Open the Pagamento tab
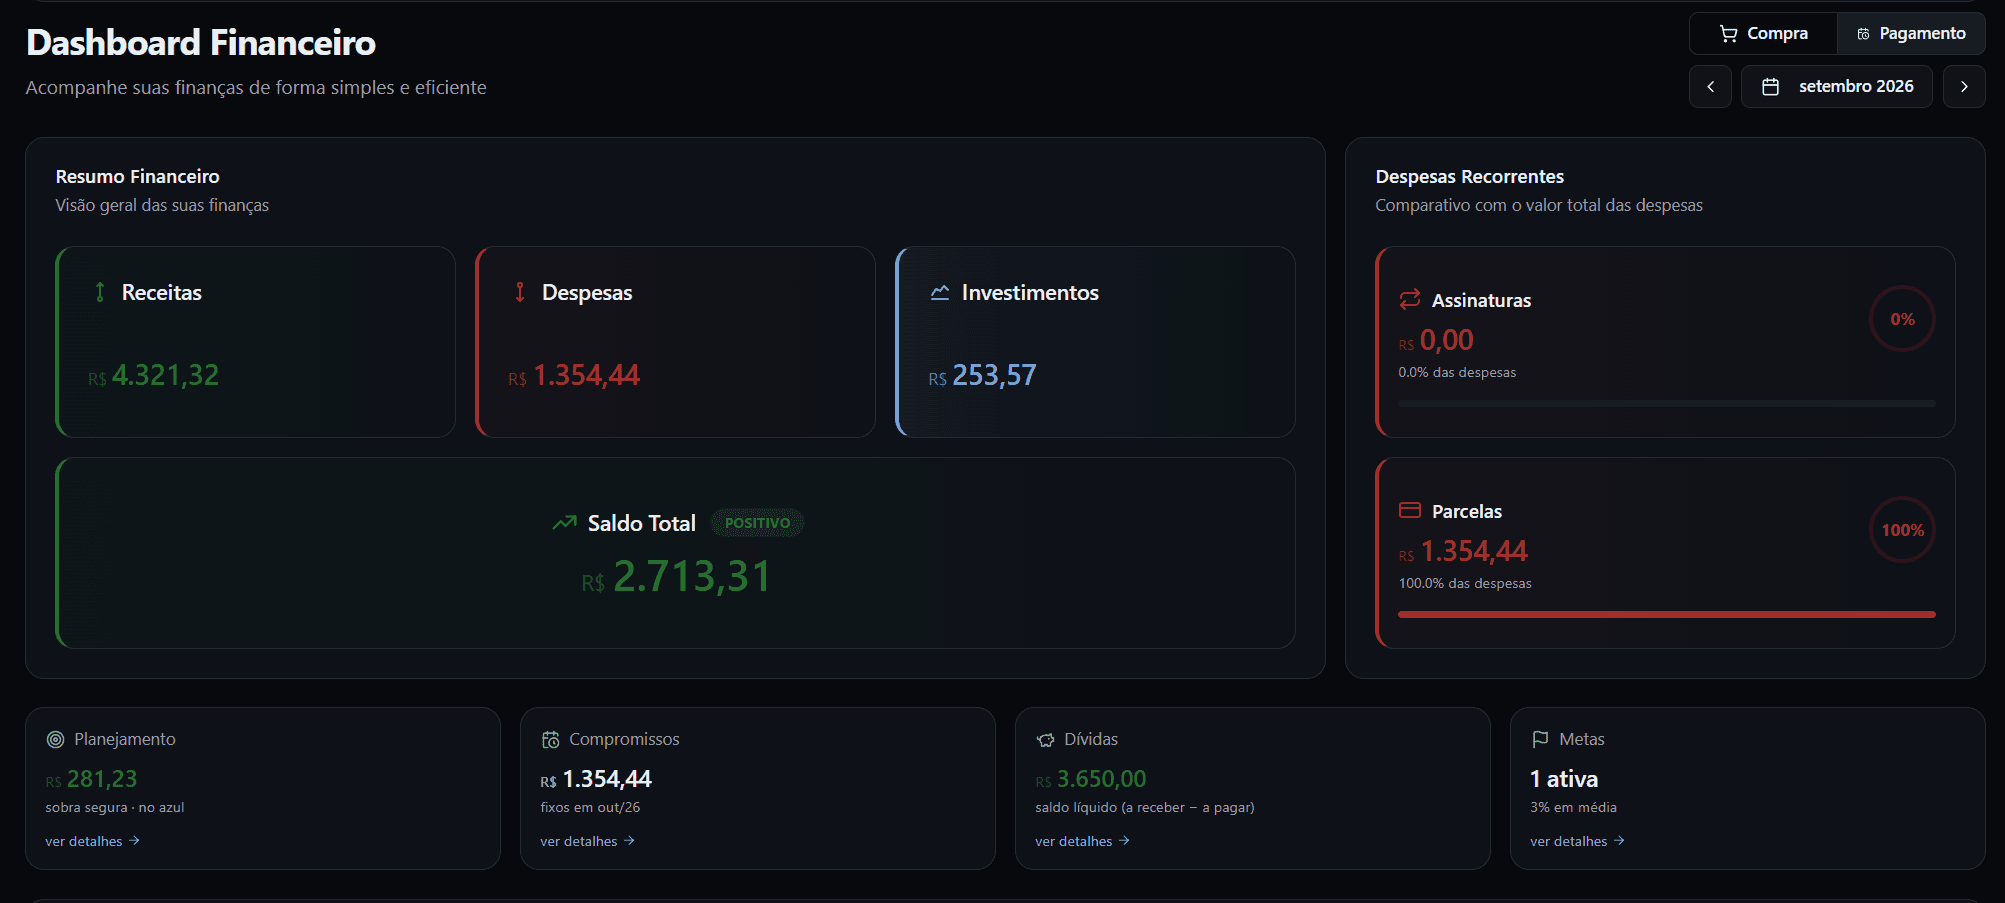The height and width of the screenshot is (903, 2005). point(1911,34)
